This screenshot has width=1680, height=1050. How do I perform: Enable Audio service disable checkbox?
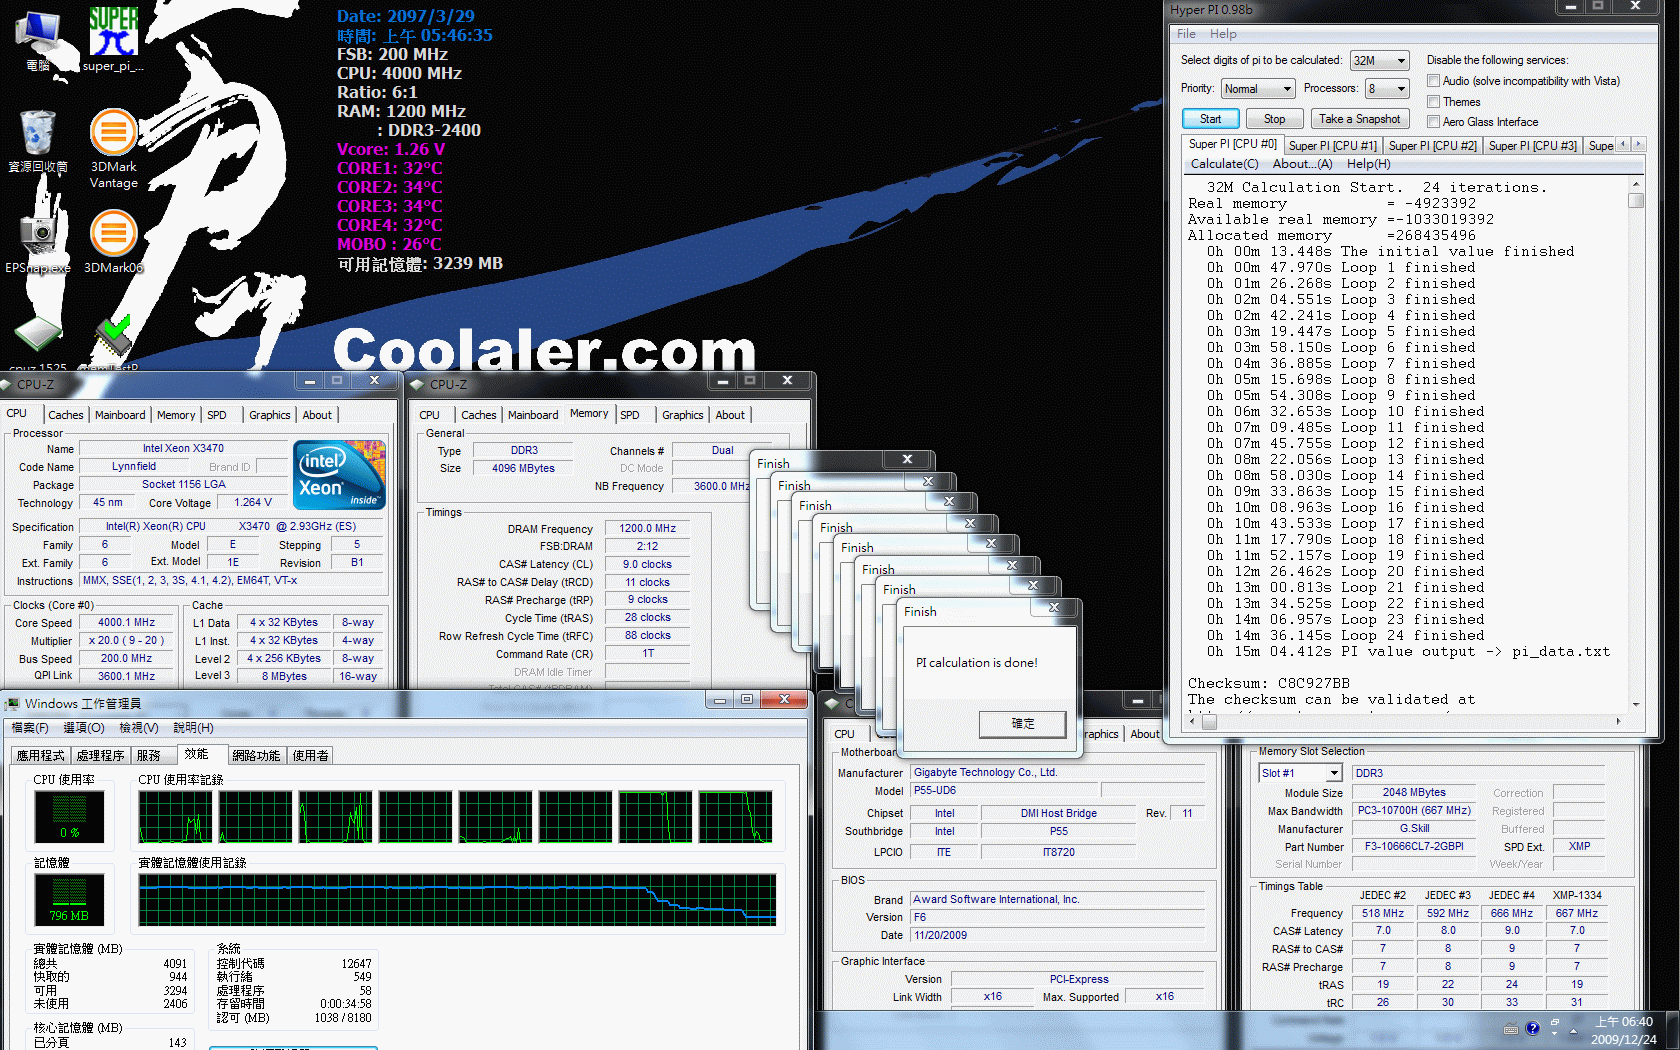coord(1433,81)
